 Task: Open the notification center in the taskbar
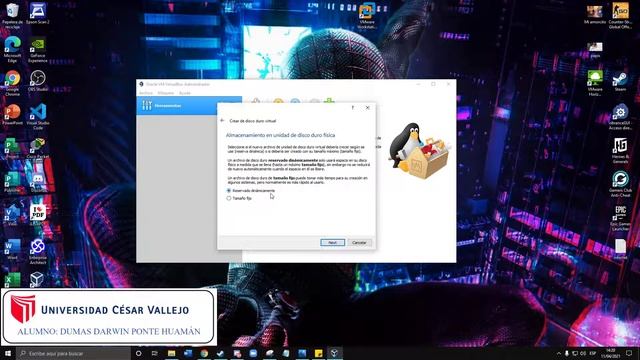pos(629,353)
